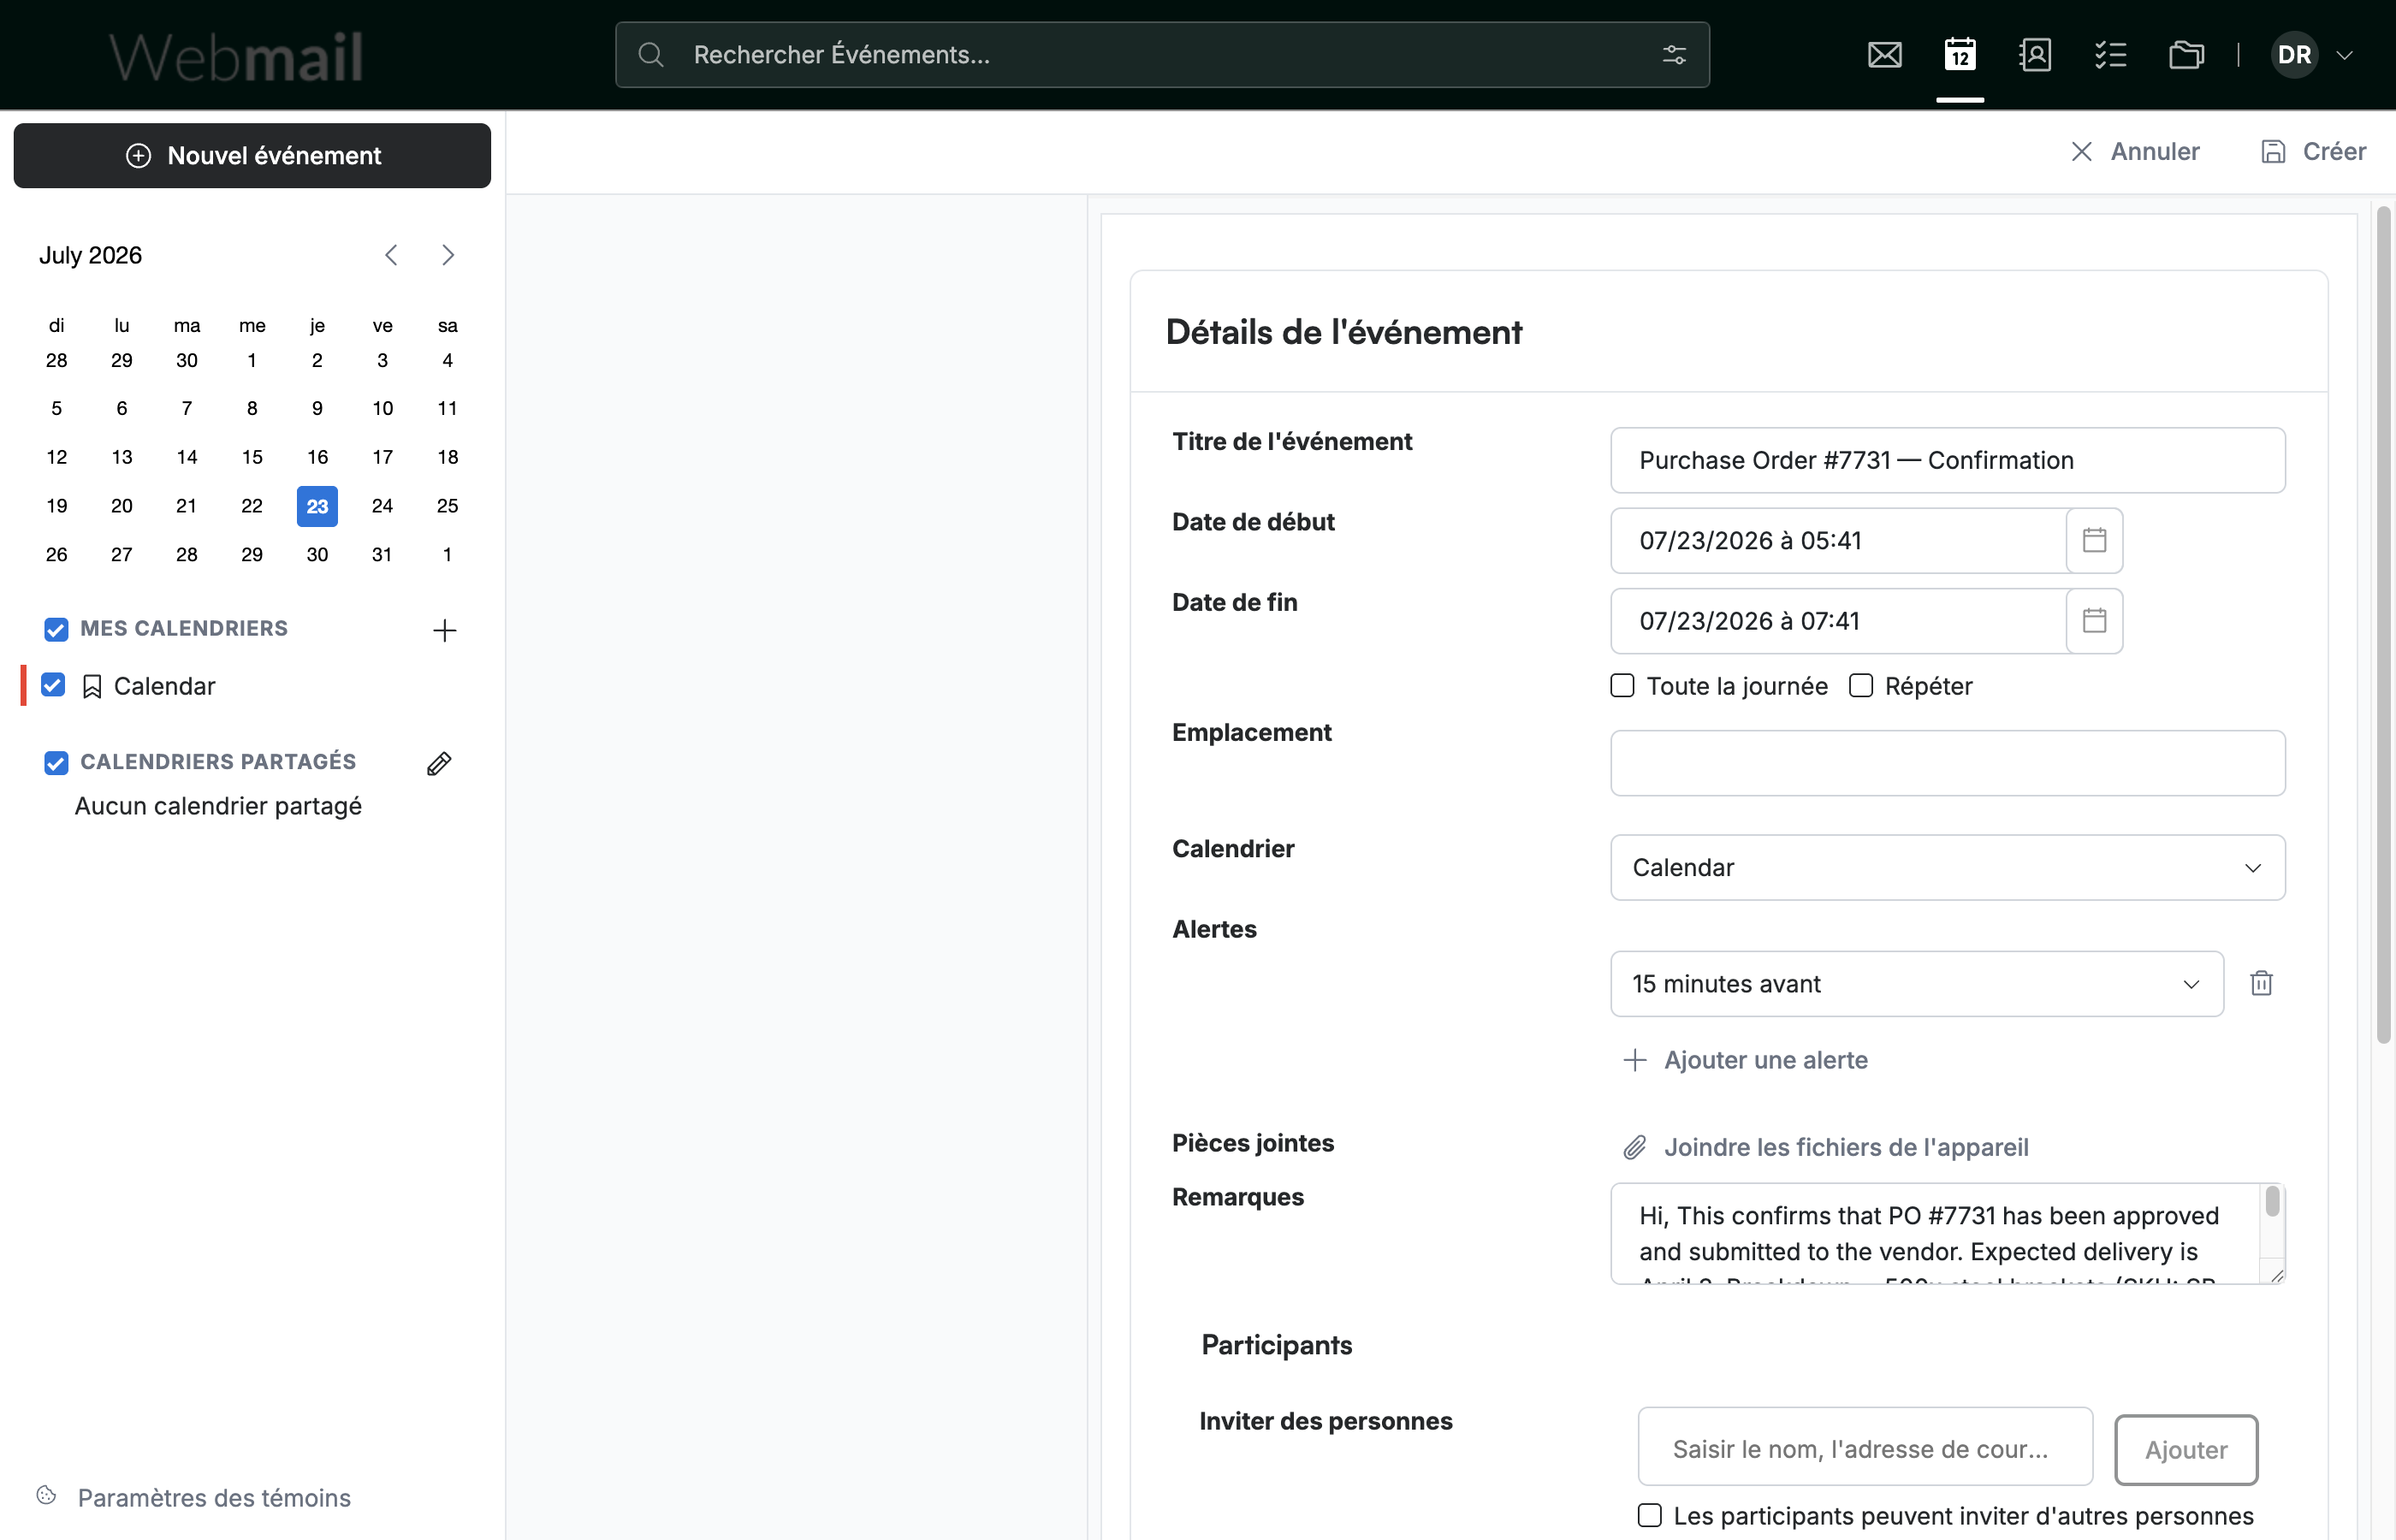Toggle MES CALENDRIERS checkbox

(x=56, y=629)
